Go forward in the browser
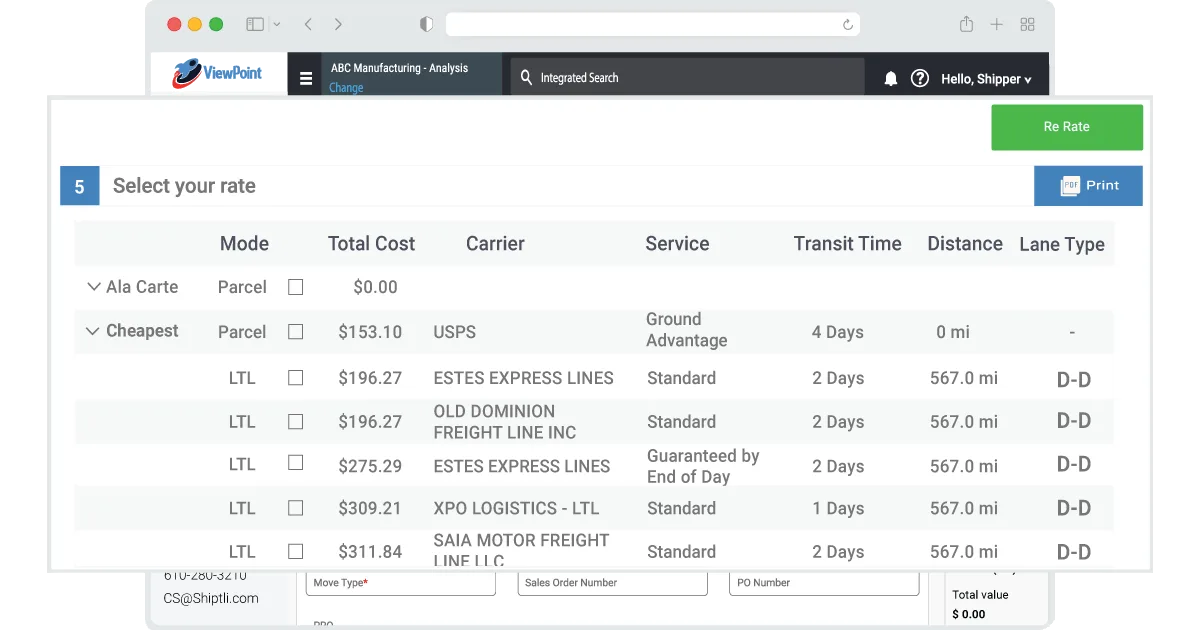The width and height of the screenshot is (1200, 630). point(338,24)
